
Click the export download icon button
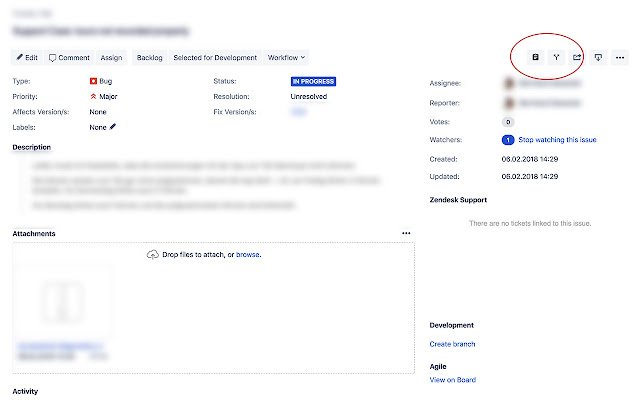click(598, 58)
